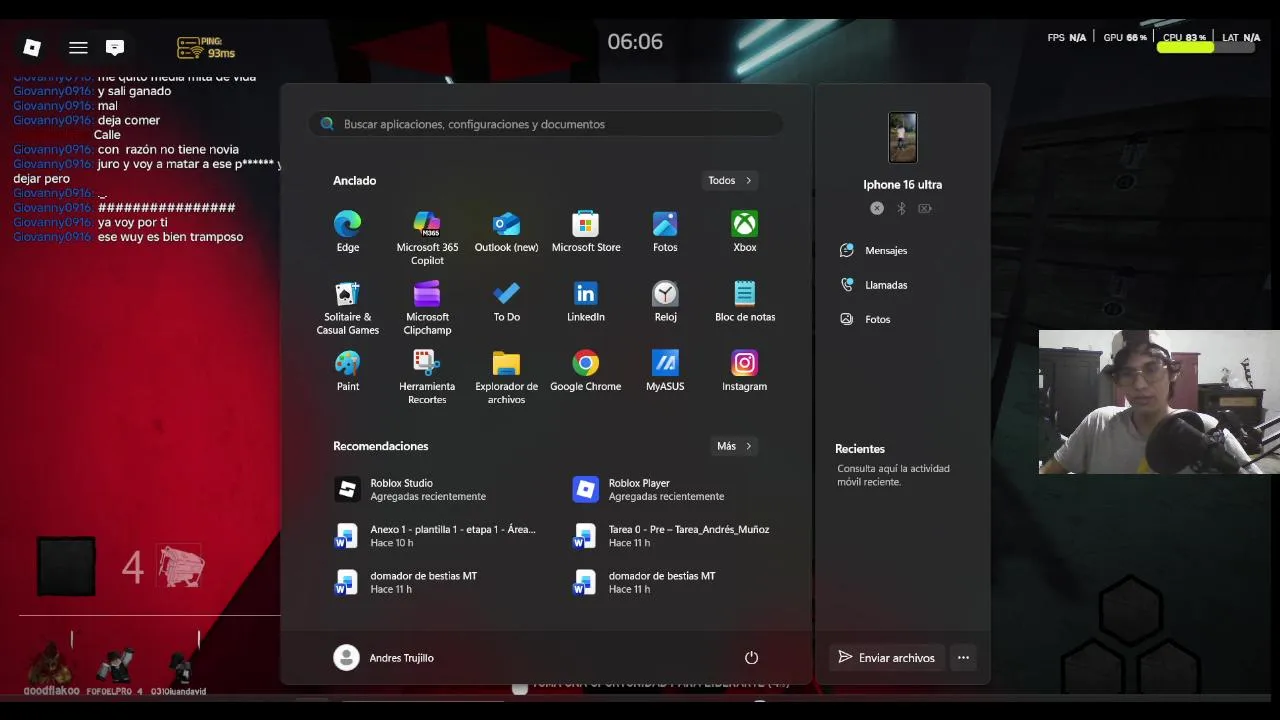Launch the Xbox app
This screenshot has height=720, width=1280.
coord(745,231)
